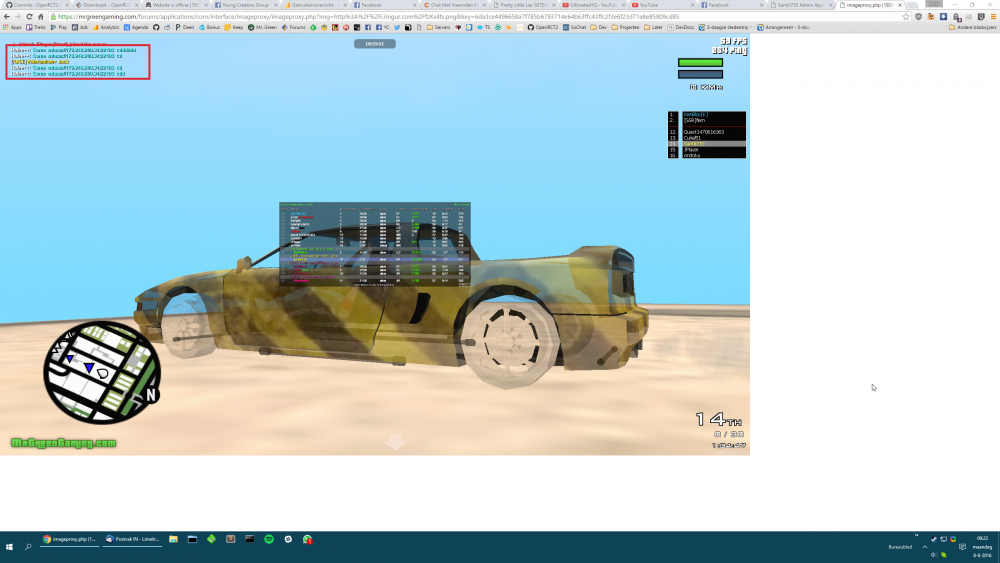1000x563 pixels.
Task: Close the imageproxy.php tab
Action: click(900, 5)
